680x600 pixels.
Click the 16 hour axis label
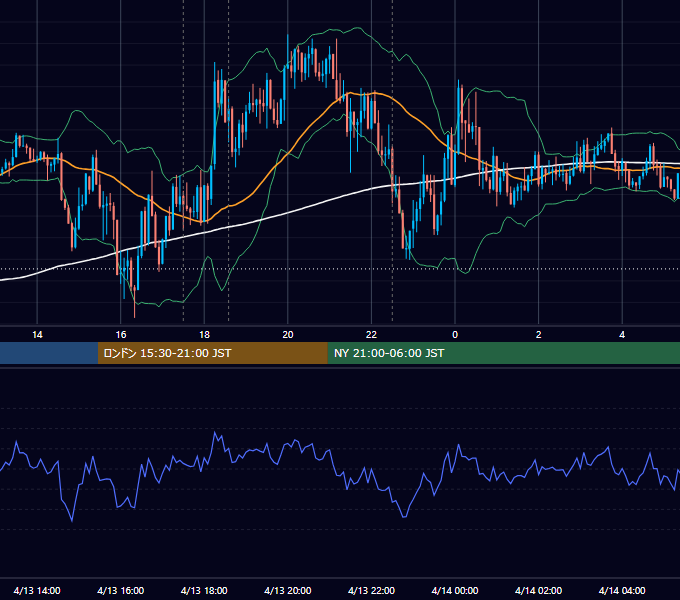tap(121, 335)
